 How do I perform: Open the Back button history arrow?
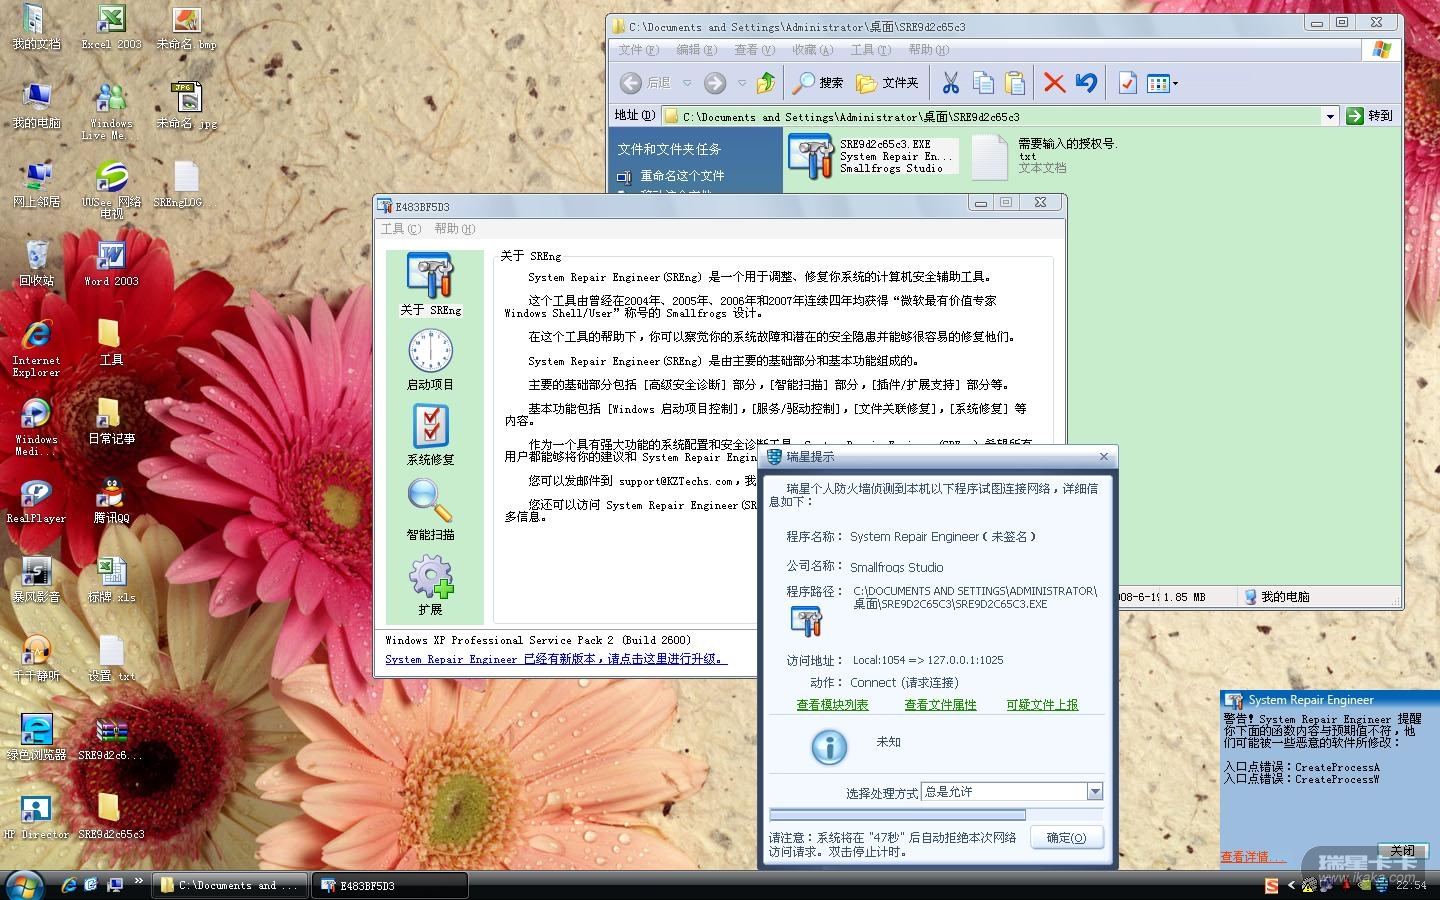[687, 83]
